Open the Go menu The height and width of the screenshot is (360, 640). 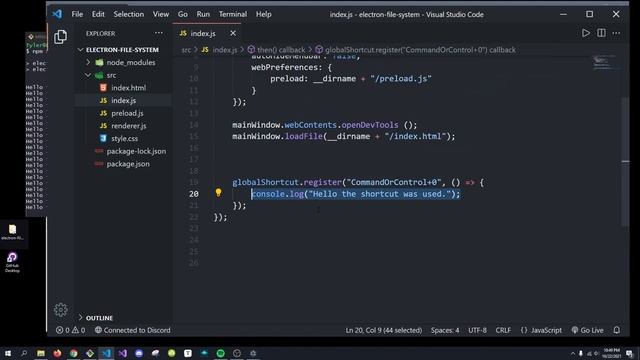[182, 14]
